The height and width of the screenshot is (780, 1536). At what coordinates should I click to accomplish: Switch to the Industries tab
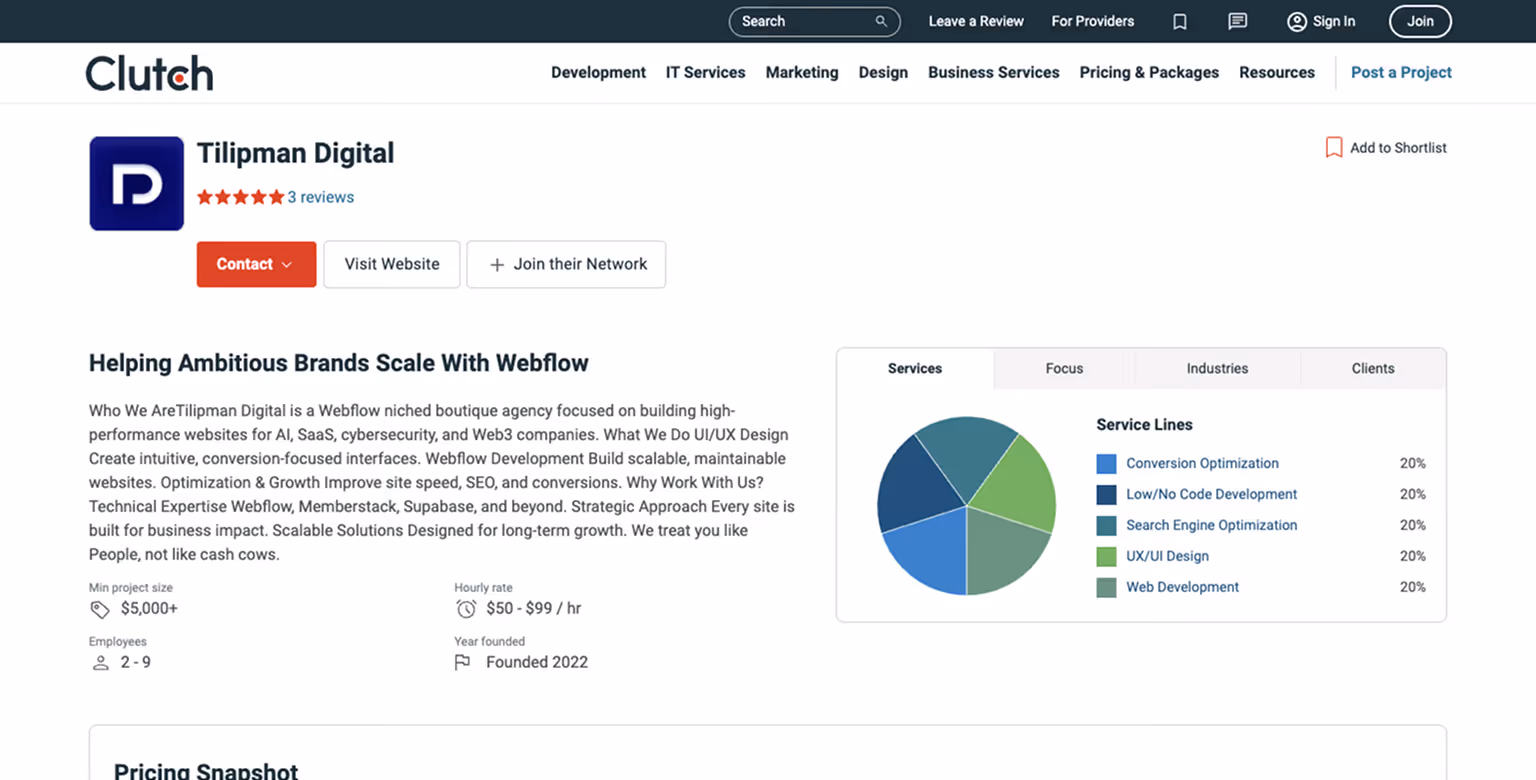click(x=1217, y=368)
